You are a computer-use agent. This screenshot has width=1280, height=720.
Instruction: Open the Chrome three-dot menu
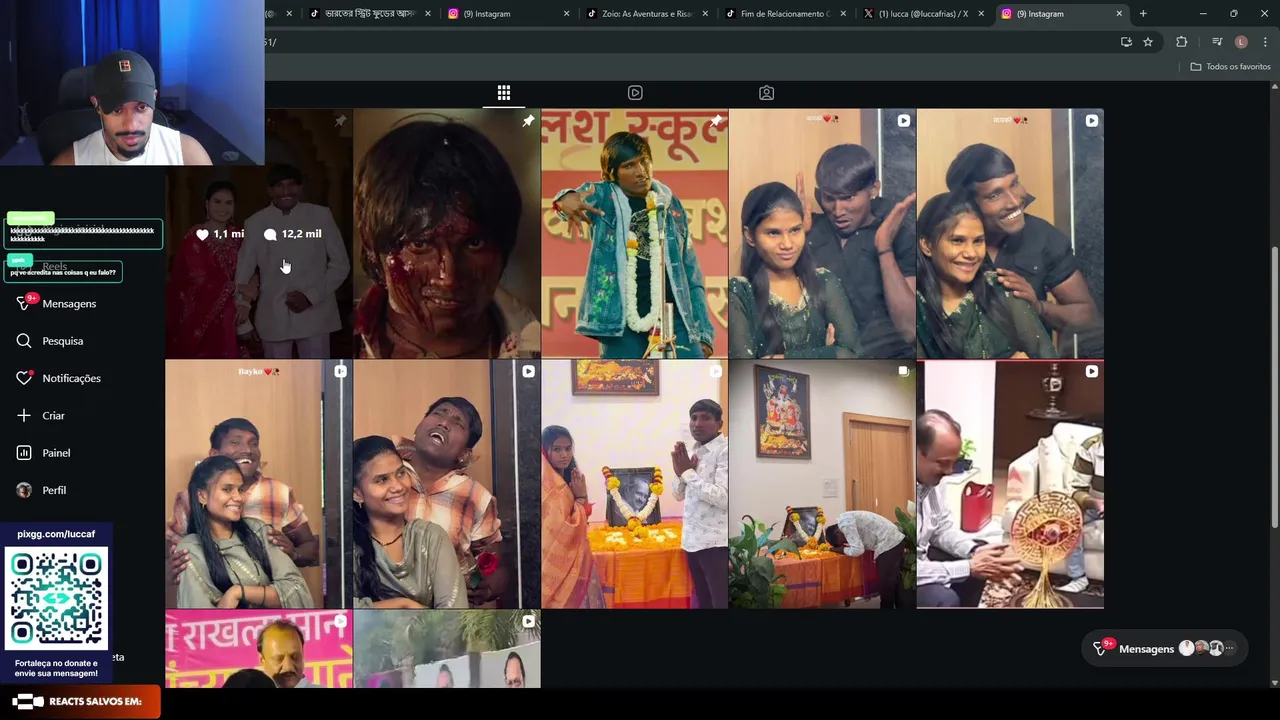(1265, 42)
